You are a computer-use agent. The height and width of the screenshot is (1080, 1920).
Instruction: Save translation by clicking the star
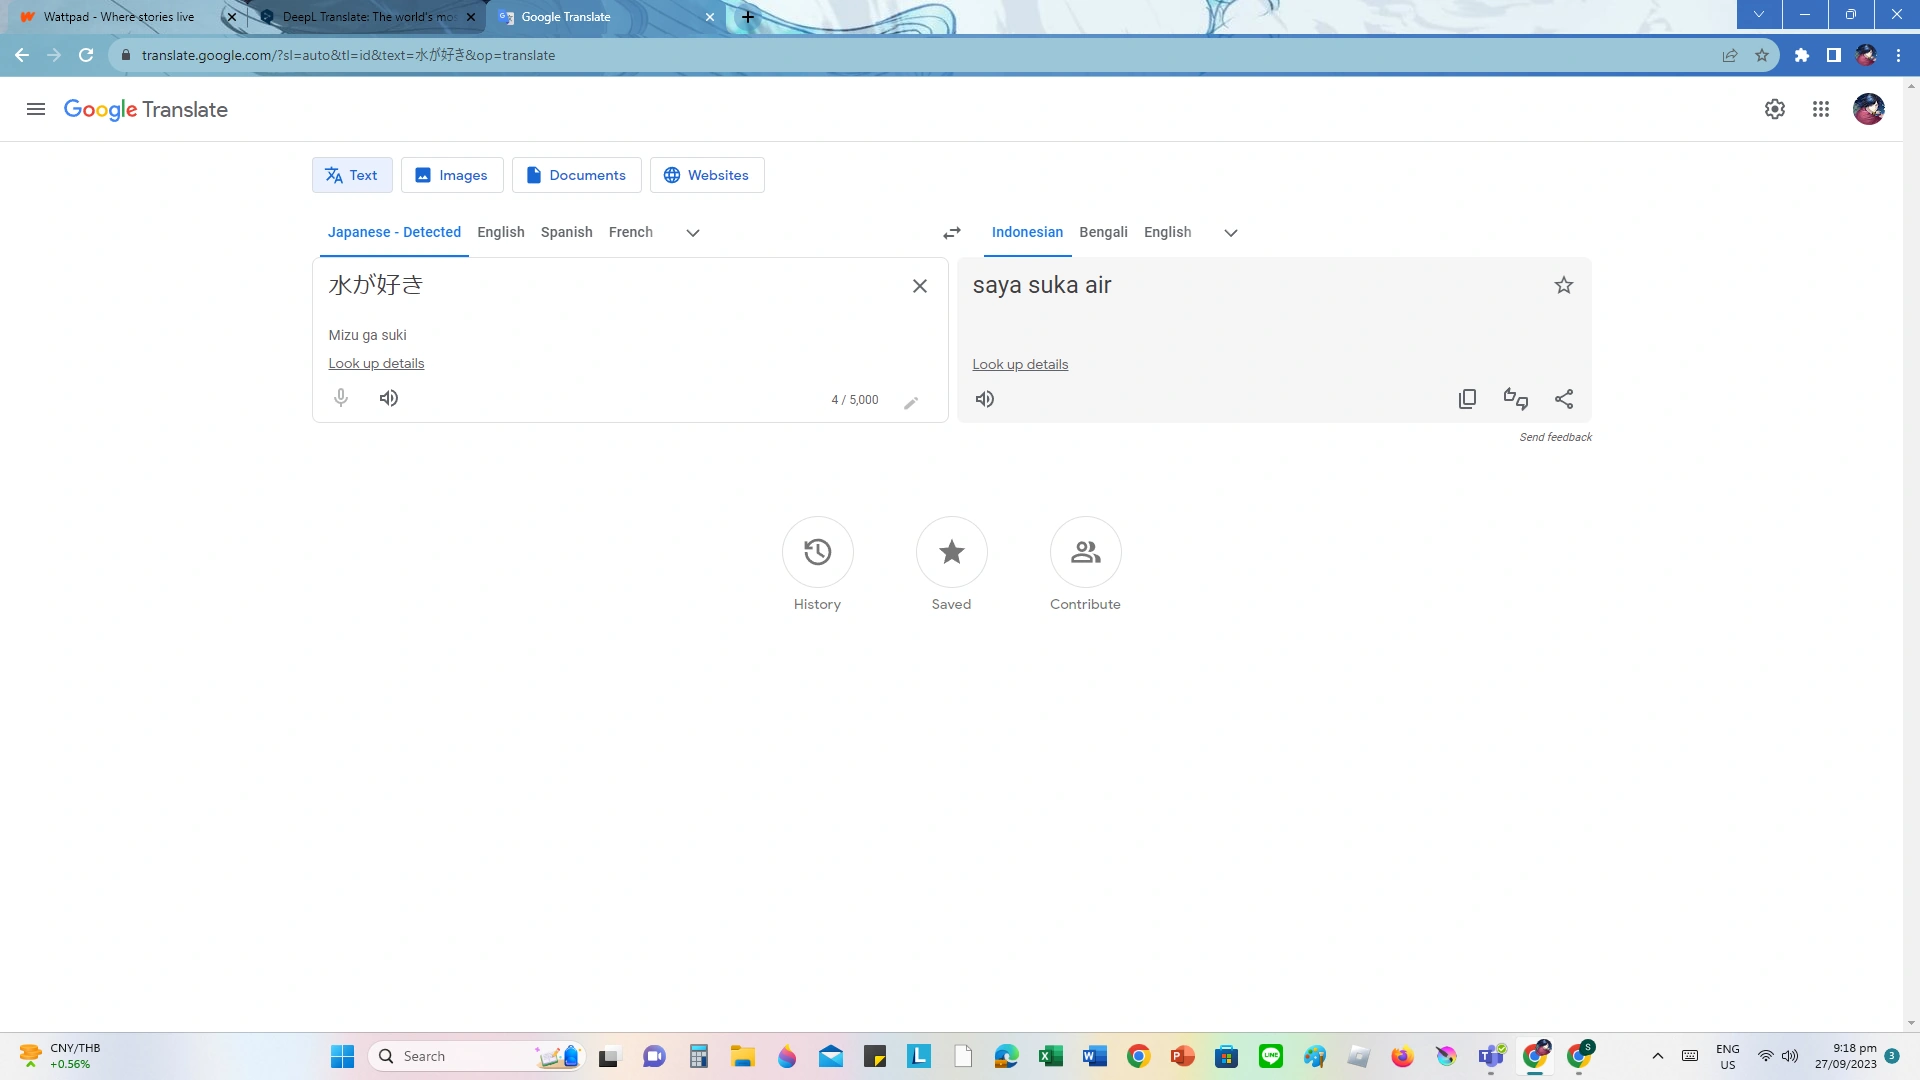tap(1563, 284)
